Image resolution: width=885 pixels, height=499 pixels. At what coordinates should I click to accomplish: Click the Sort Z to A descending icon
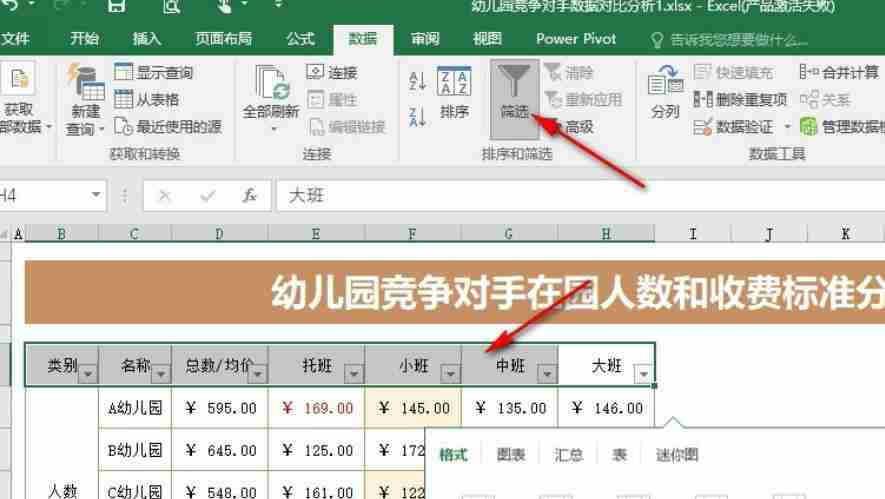[417, 116]
